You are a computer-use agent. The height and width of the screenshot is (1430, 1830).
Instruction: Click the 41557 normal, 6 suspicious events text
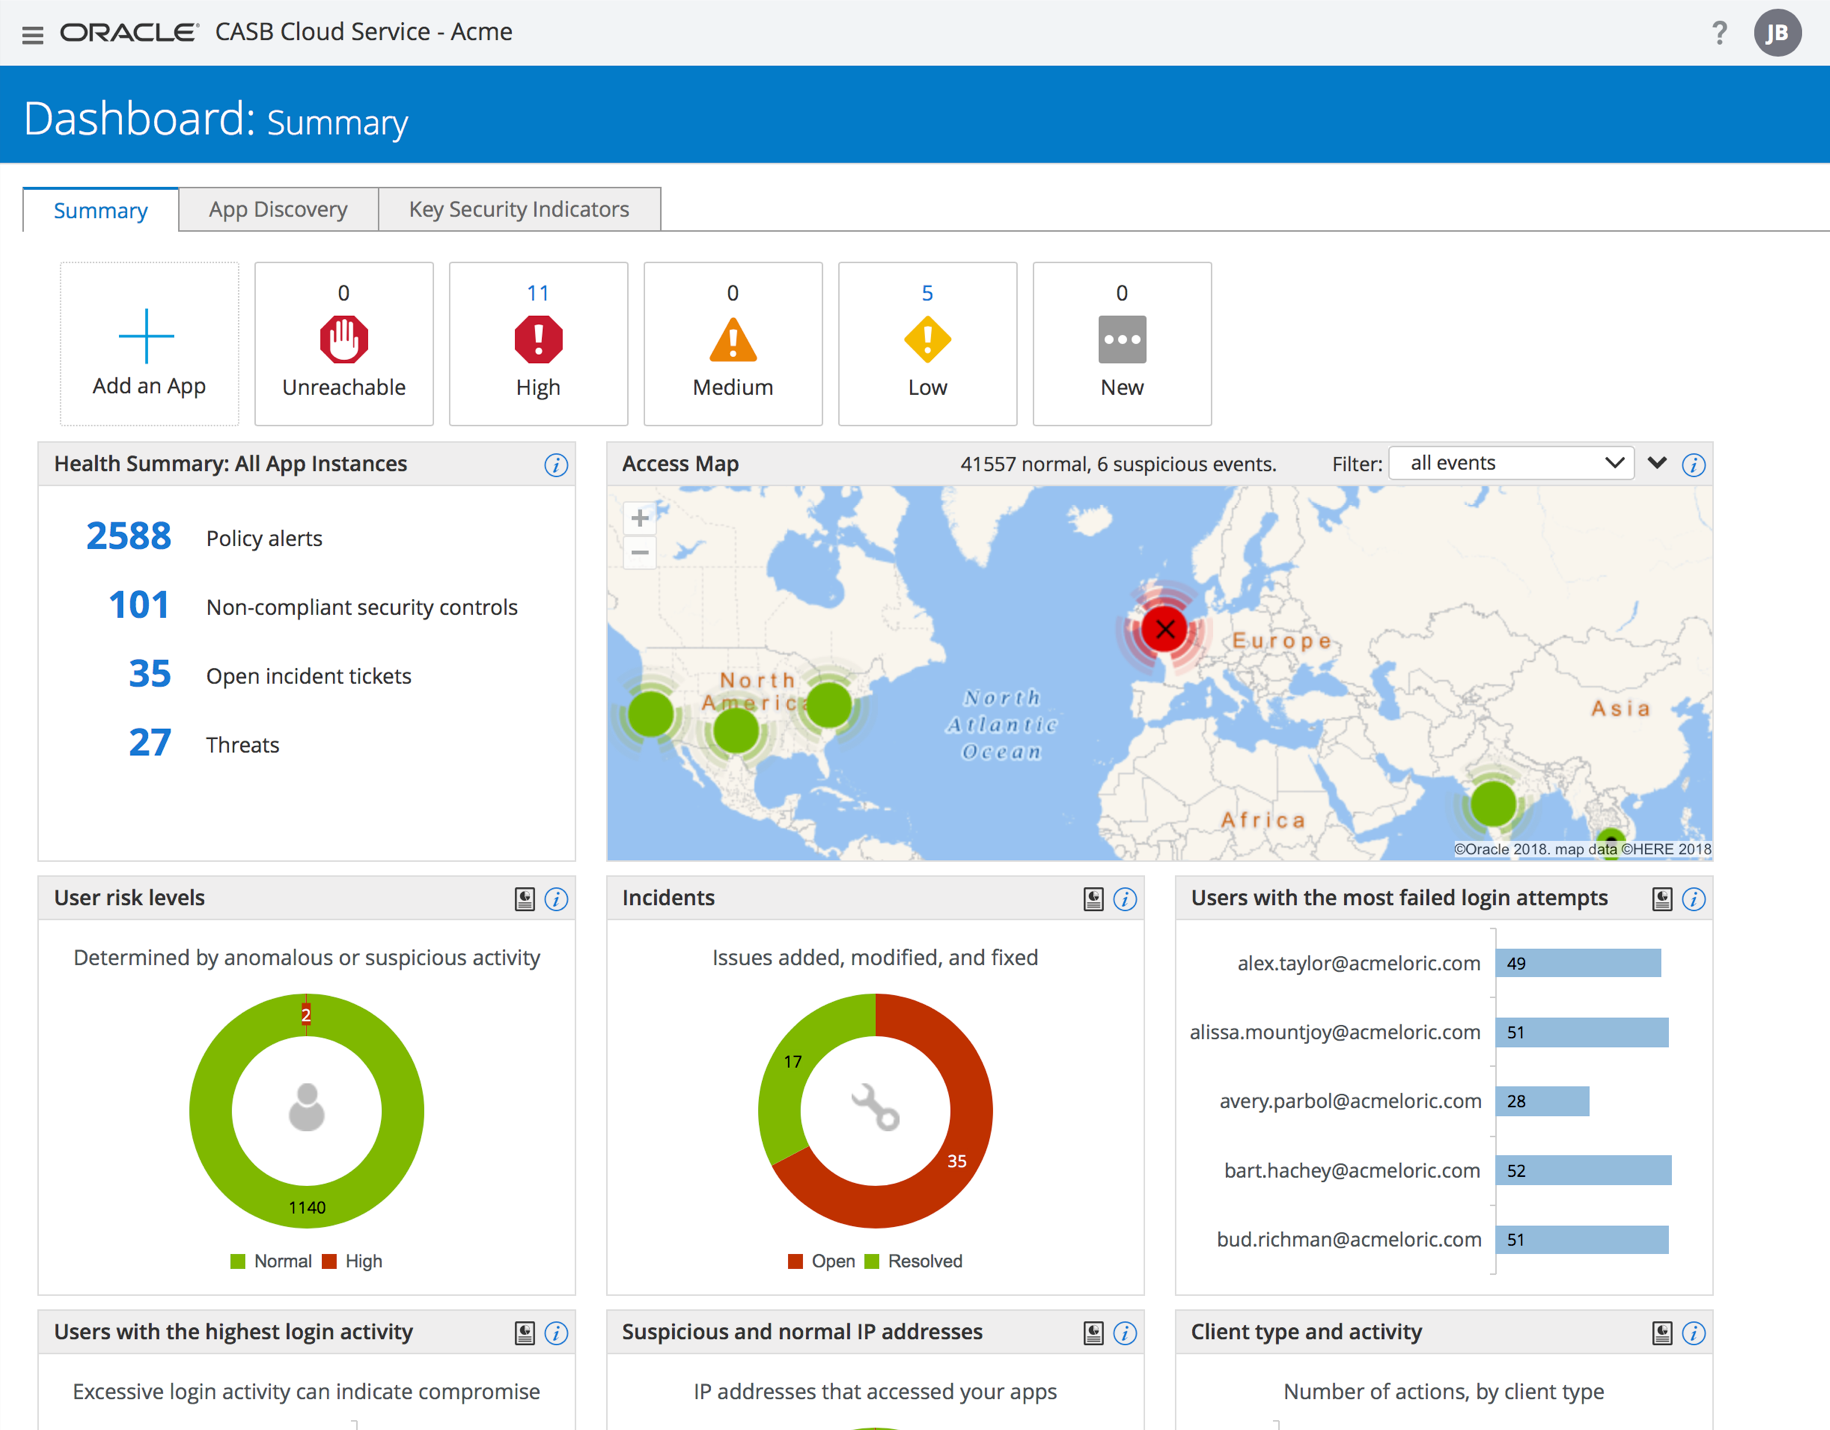pos(1118,464)
